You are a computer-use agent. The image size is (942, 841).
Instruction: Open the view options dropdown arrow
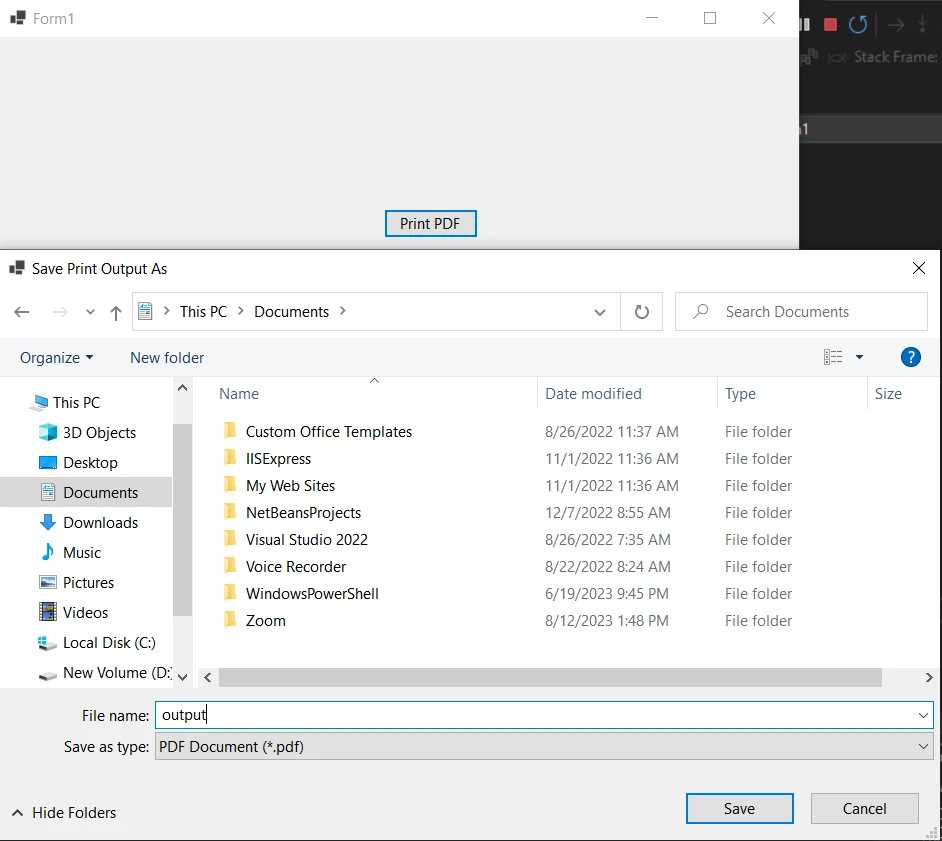[x=859, y=357]
